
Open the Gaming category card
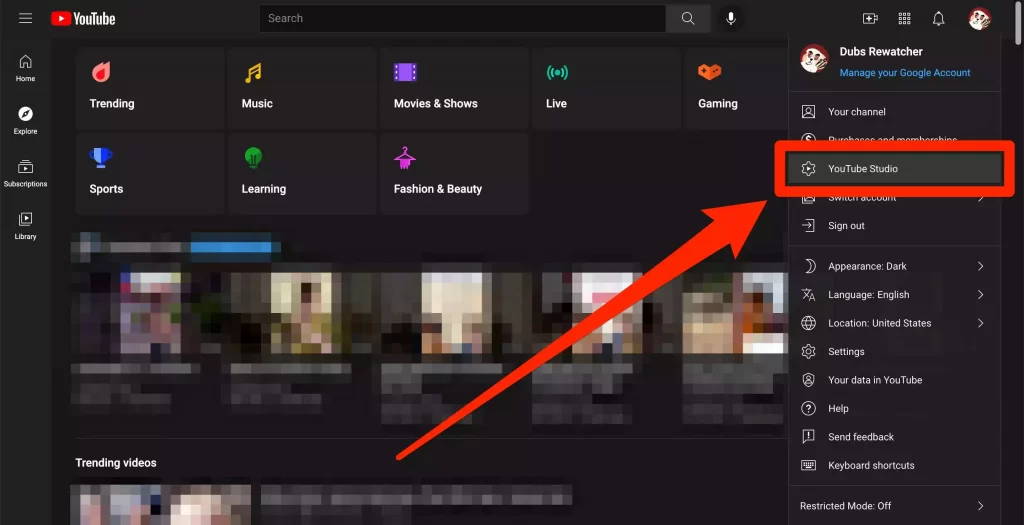pyautogui.click(x=736, y=88)
